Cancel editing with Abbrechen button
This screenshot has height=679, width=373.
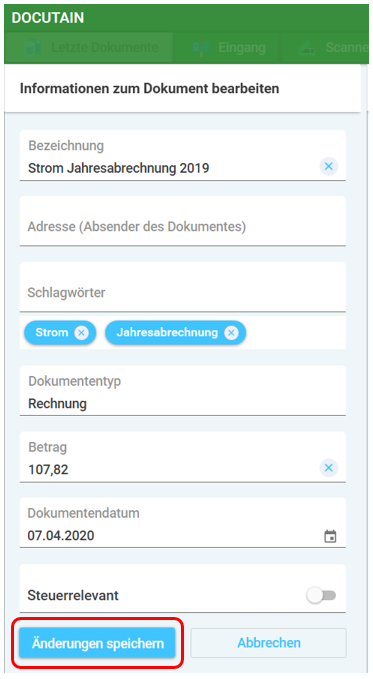269,643
